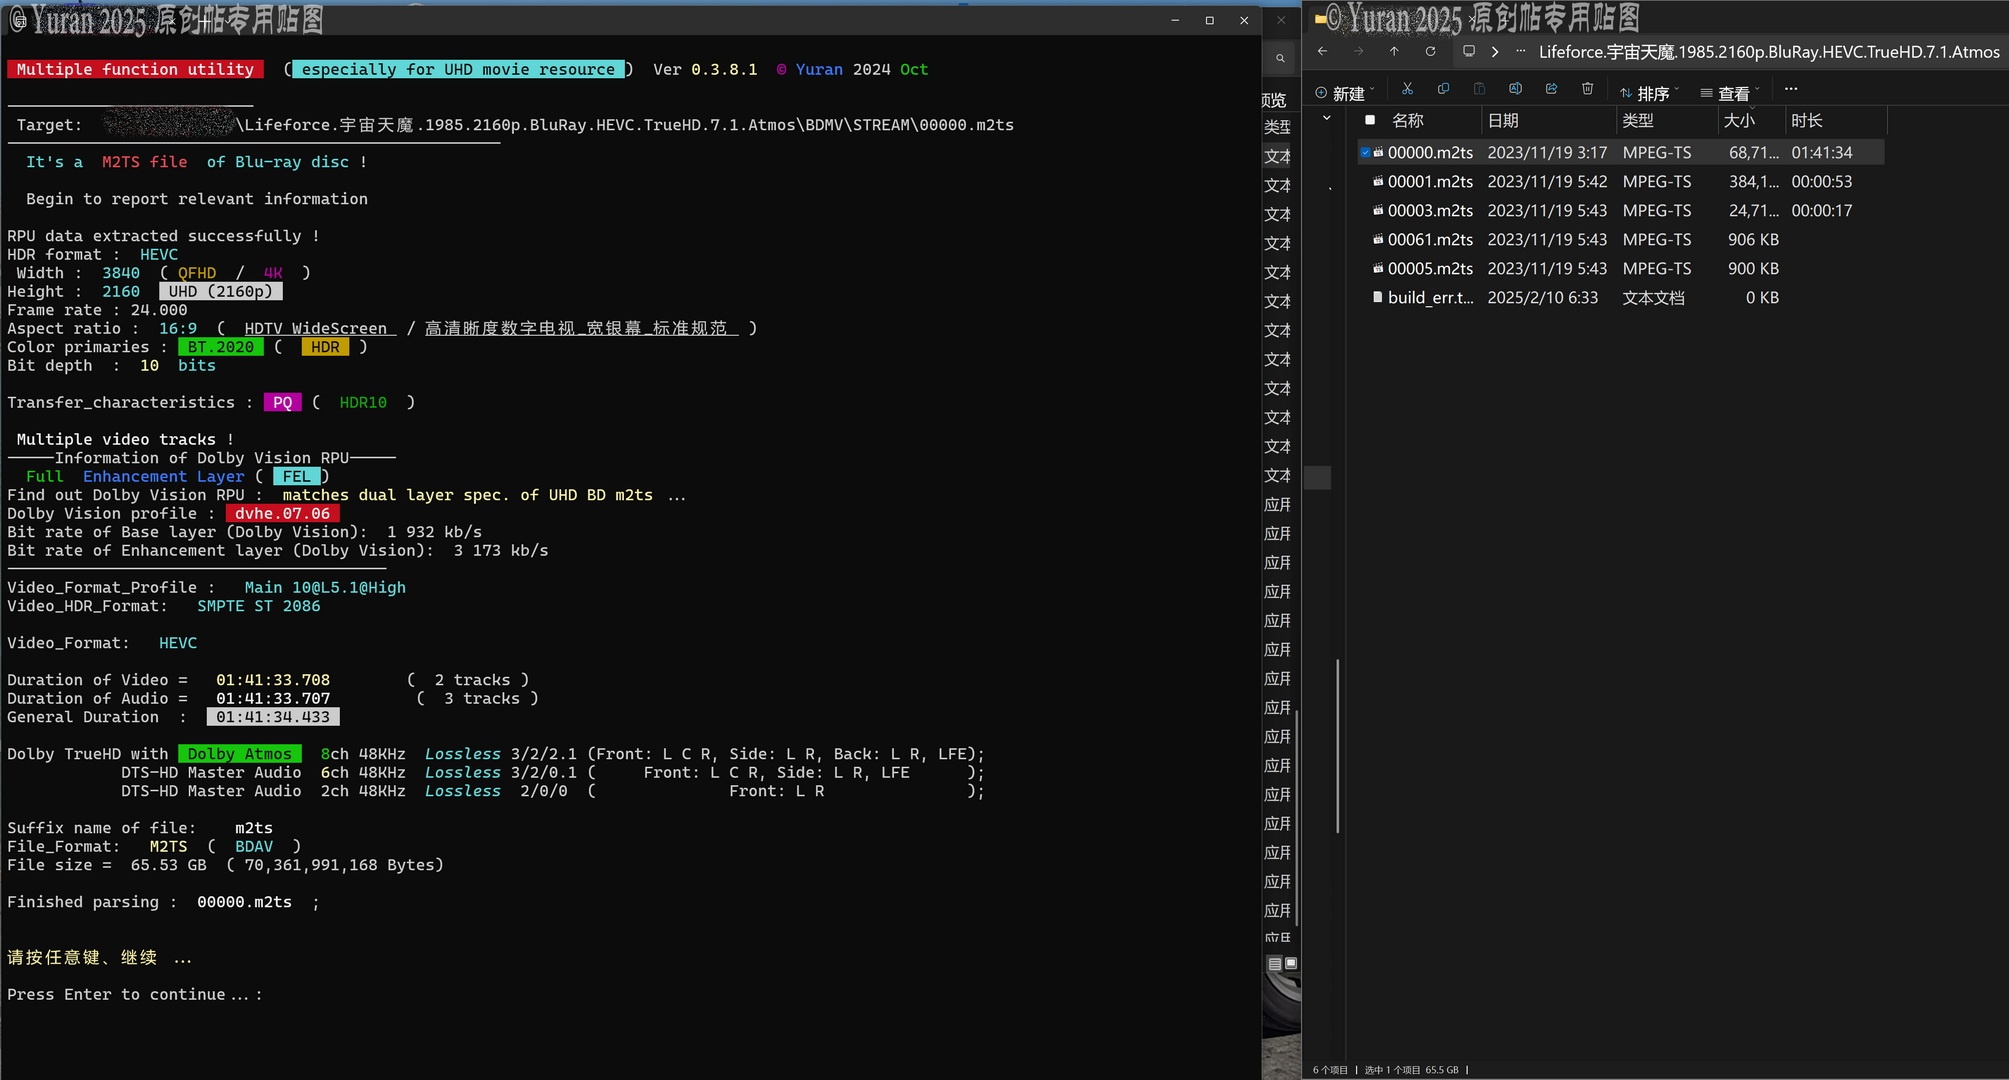
Task: Click the 2023/11/19 5:42 date cell
Action: [1547, 181]
